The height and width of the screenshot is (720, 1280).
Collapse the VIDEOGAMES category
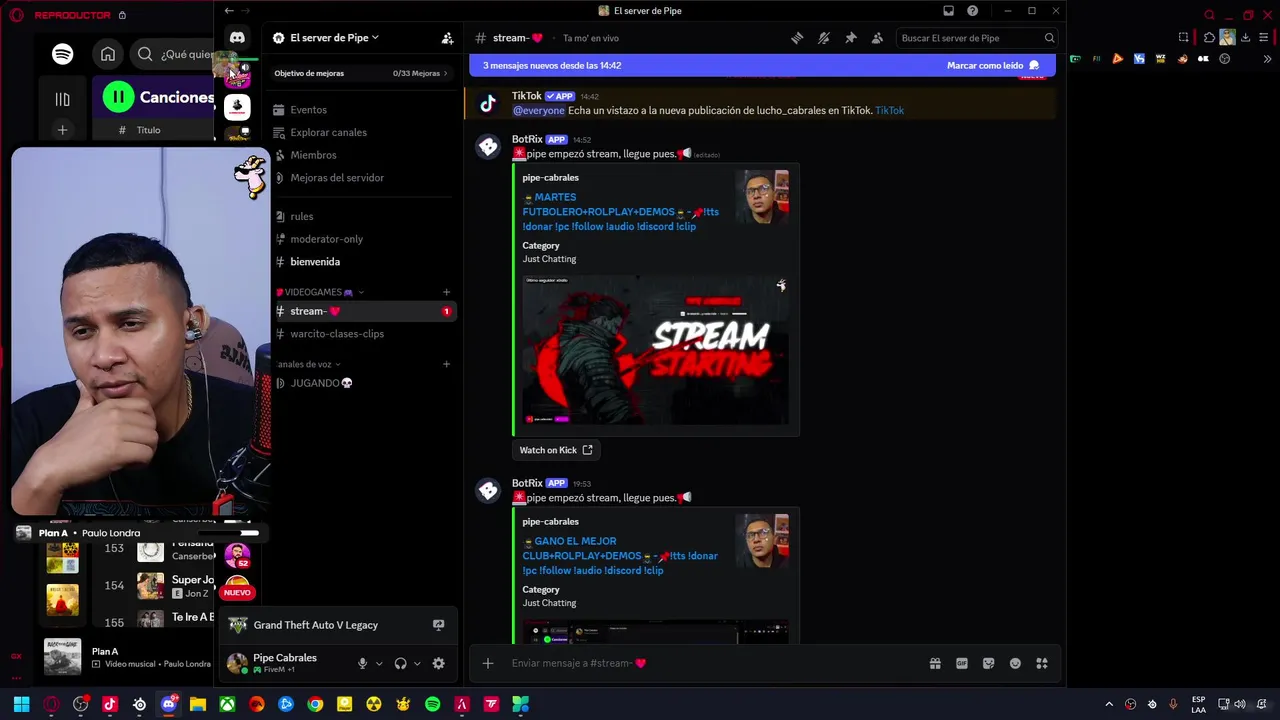click(x=320, y=292)
